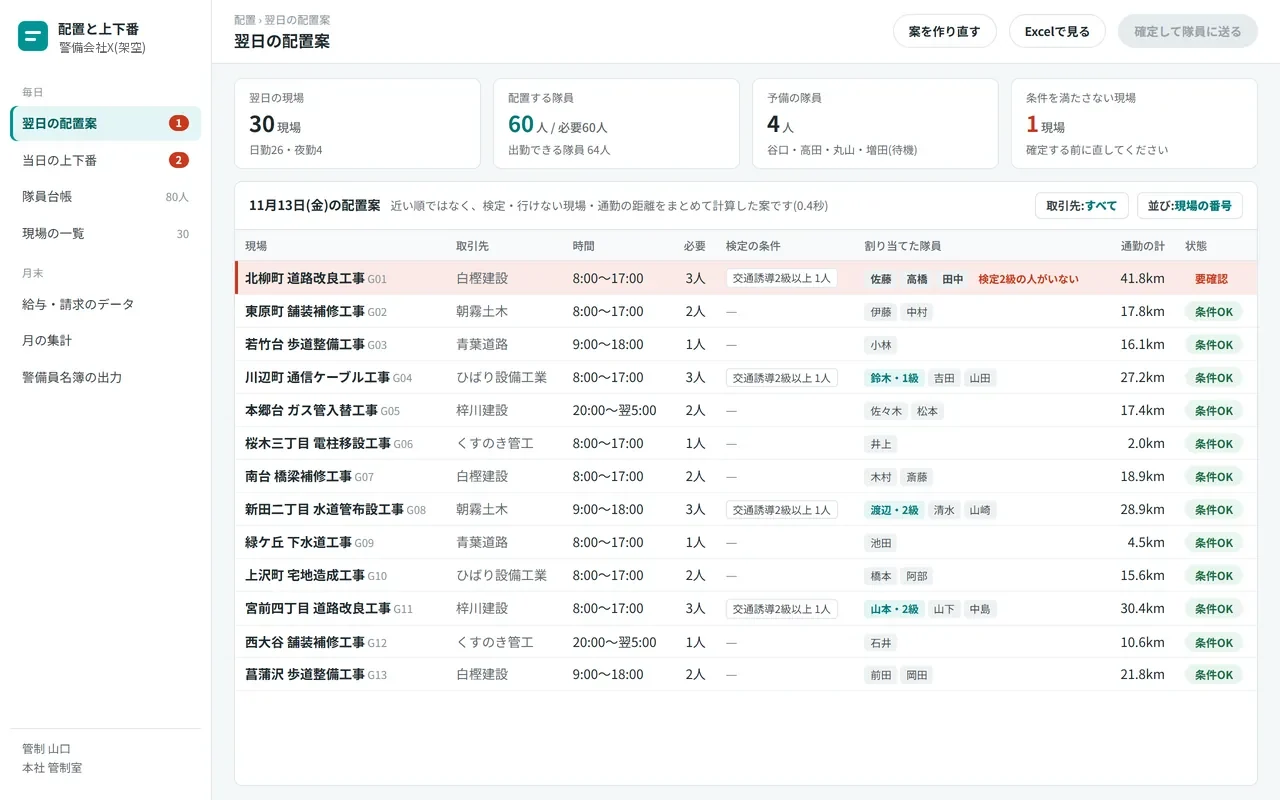The height and width of the screenshot is (800, 1280).
Task: Click the 田中 guard chip
Action: (953, 279)
